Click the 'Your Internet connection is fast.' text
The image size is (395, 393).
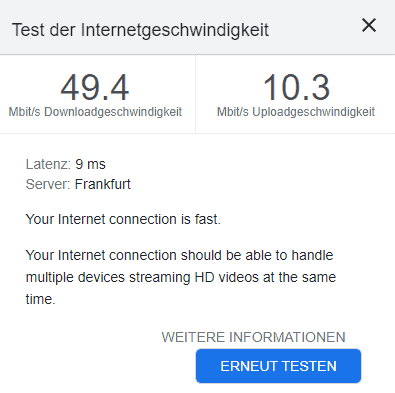click(123, 219)
